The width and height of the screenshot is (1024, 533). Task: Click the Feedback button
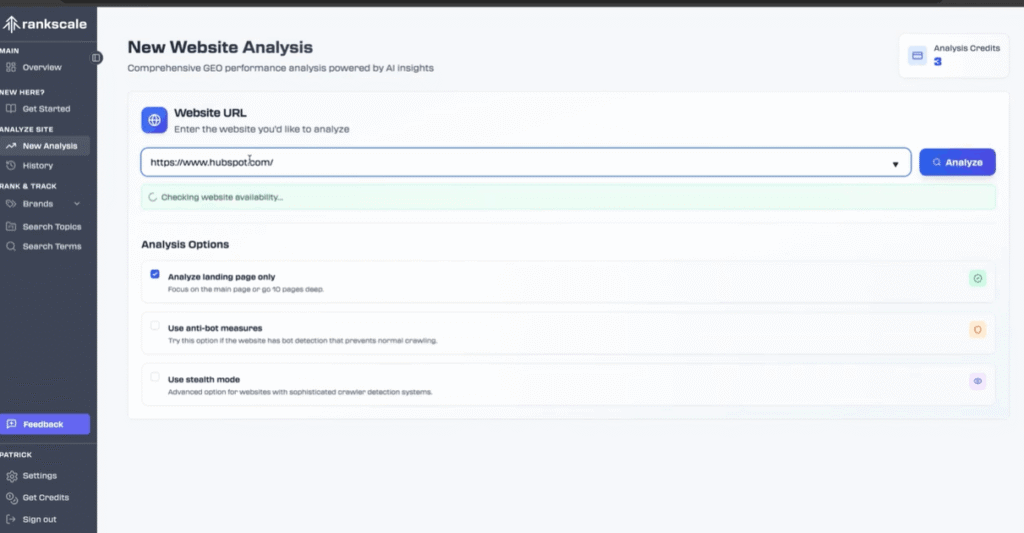click(x=44, y=424)
